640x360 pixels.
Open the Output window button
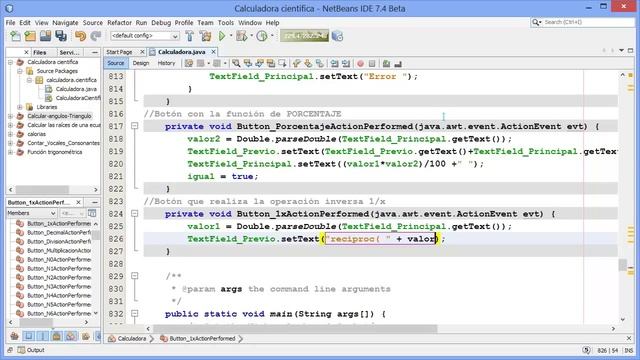point(31,350)
